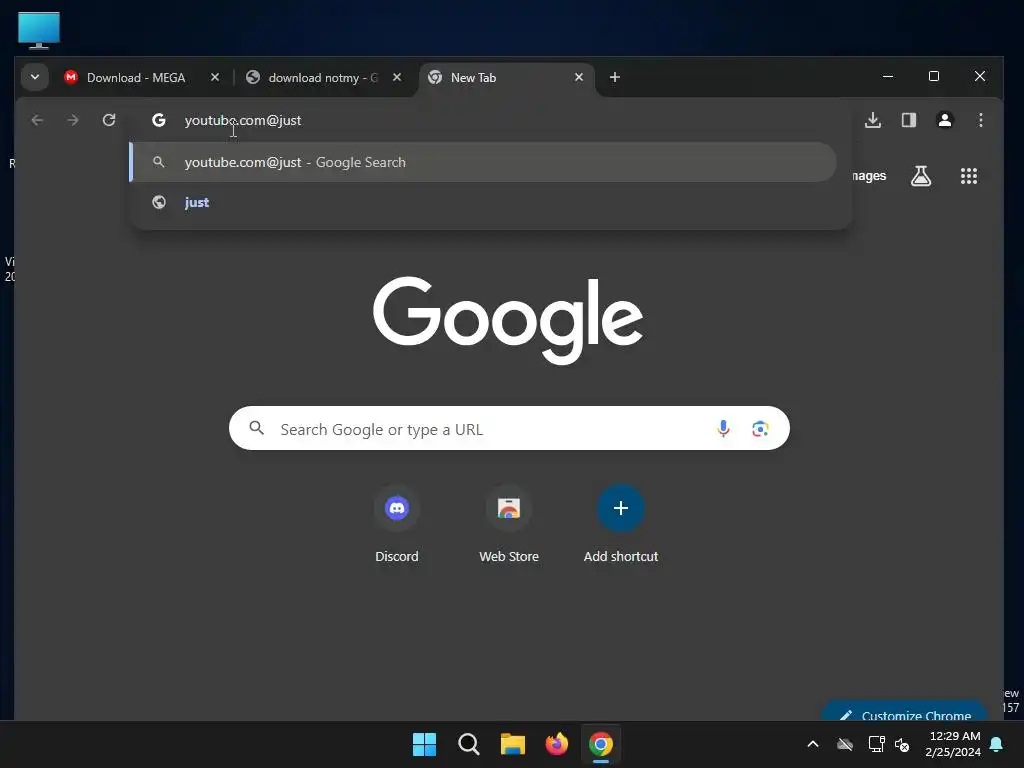Close the New Tab tab
Image resolution: width=1024 pixels, height=768 pixels.
pos(579,77)
